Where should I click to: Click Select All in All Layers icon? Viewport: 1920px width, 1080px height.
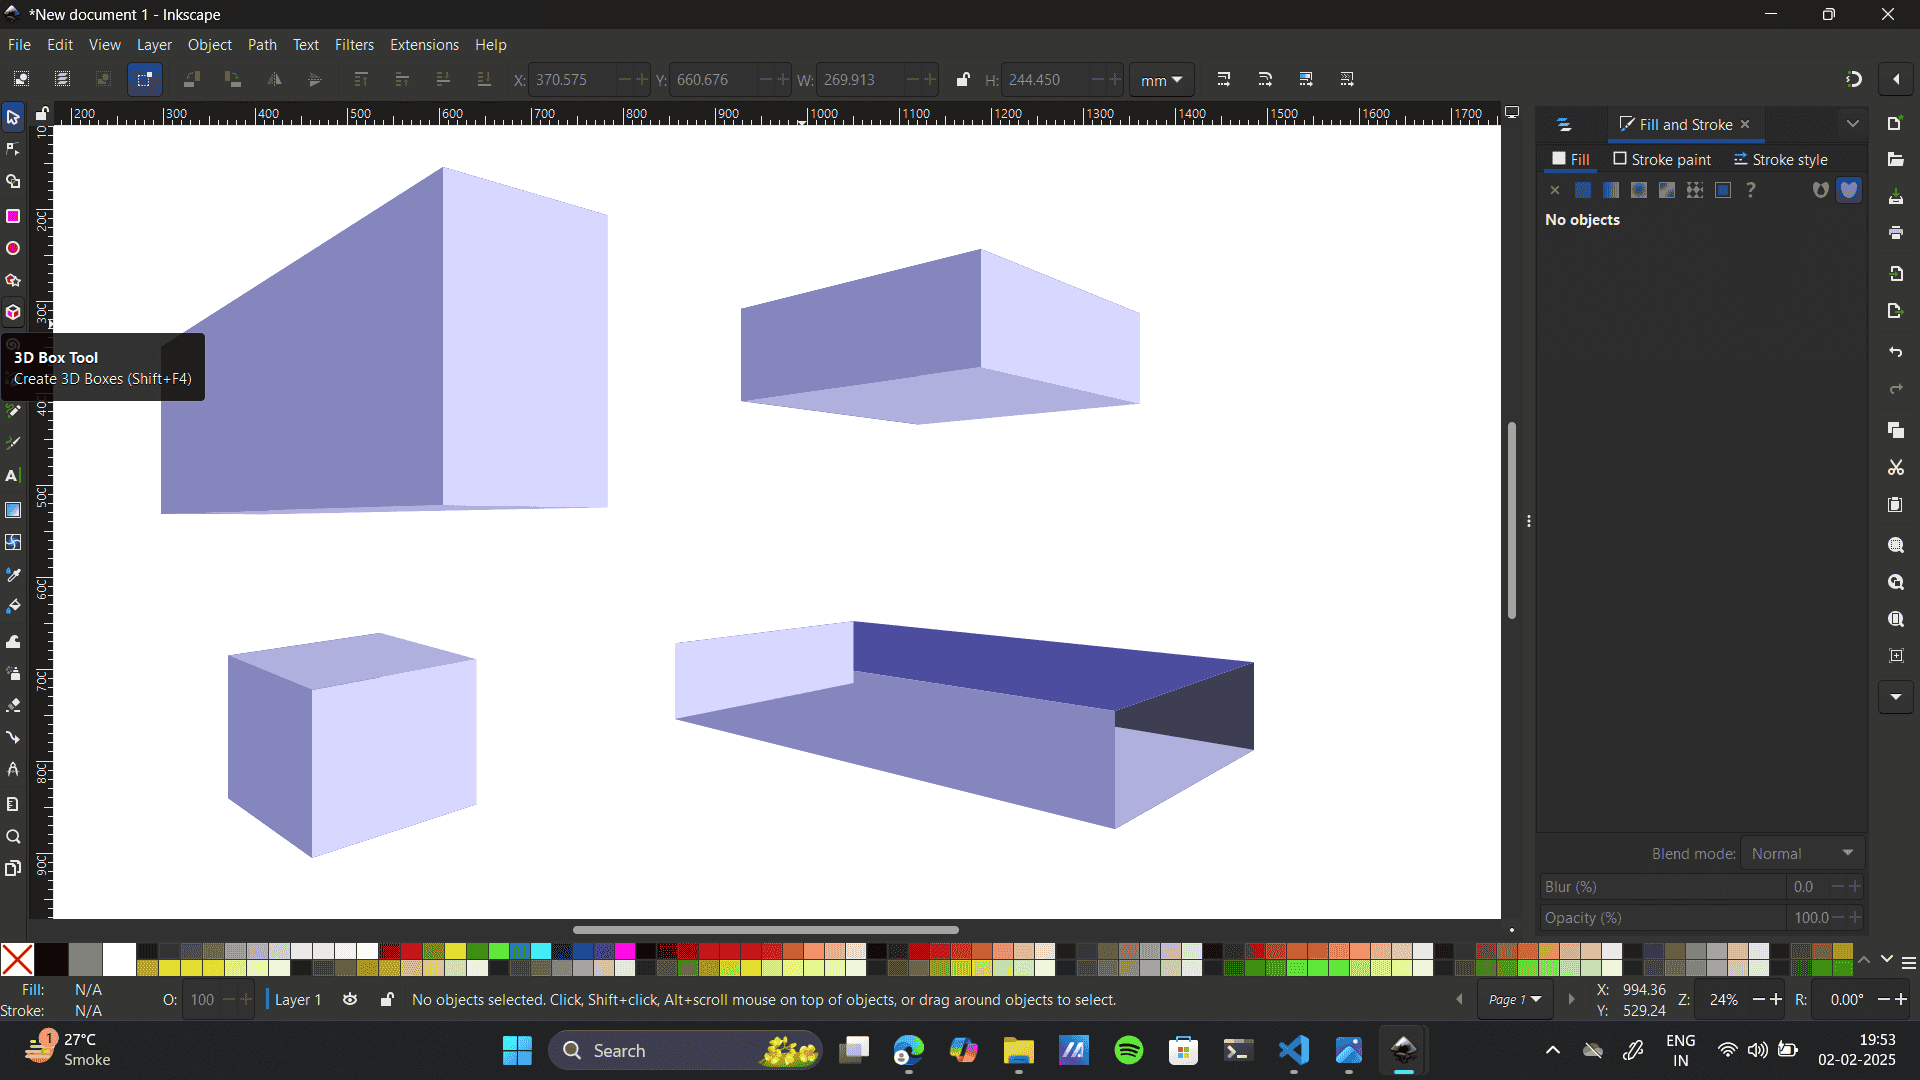click(x=62, y=79)
